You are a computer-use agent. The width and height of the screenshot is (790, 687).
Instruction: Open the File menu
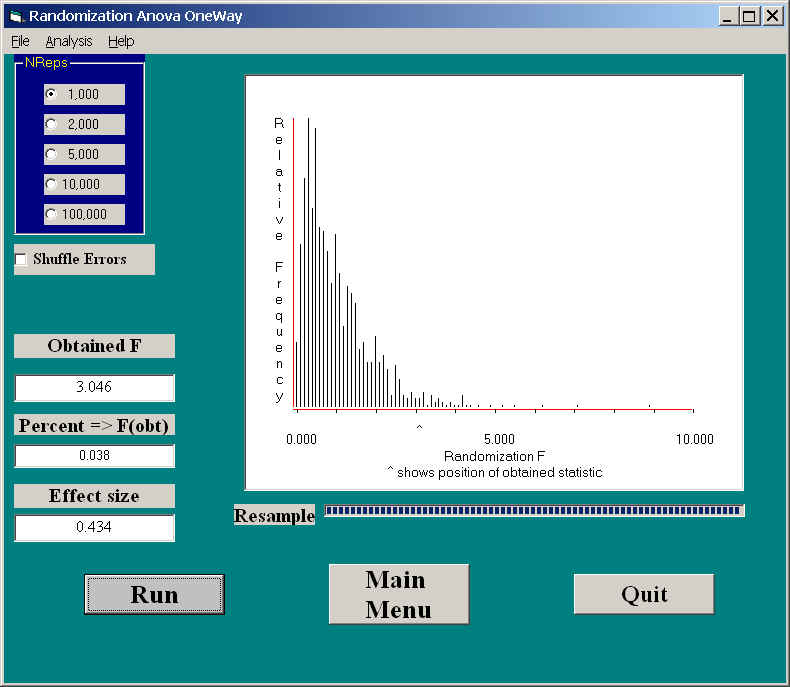click(x=20, y=41)
